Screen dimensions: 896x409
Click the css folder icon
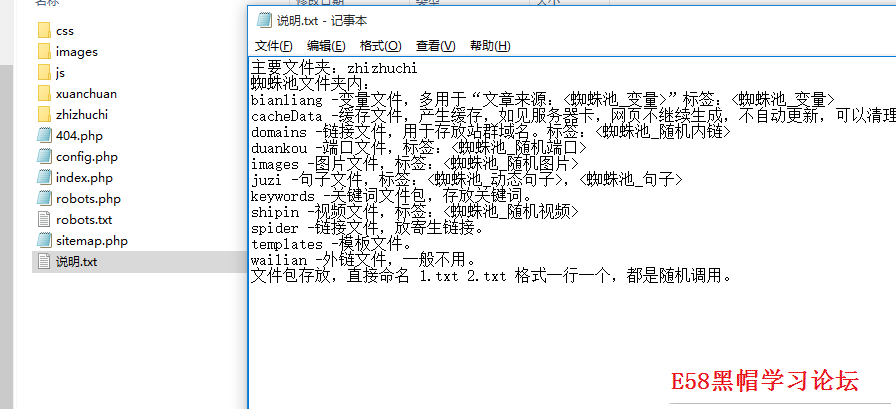(43, 31)
